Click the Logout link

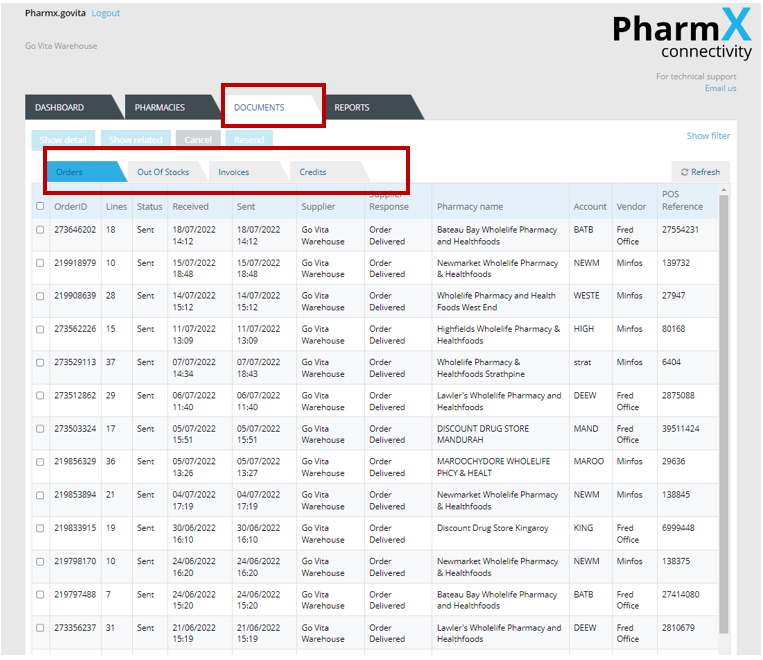[105, 13]
